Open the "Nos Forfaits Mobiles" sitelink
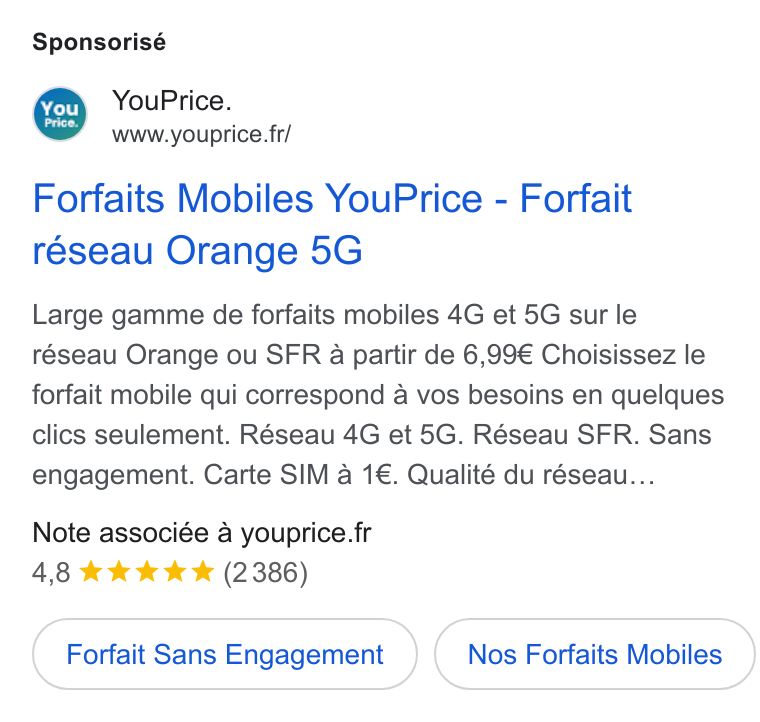The width and height of the screenshot is (760, 722). point(595,654)
